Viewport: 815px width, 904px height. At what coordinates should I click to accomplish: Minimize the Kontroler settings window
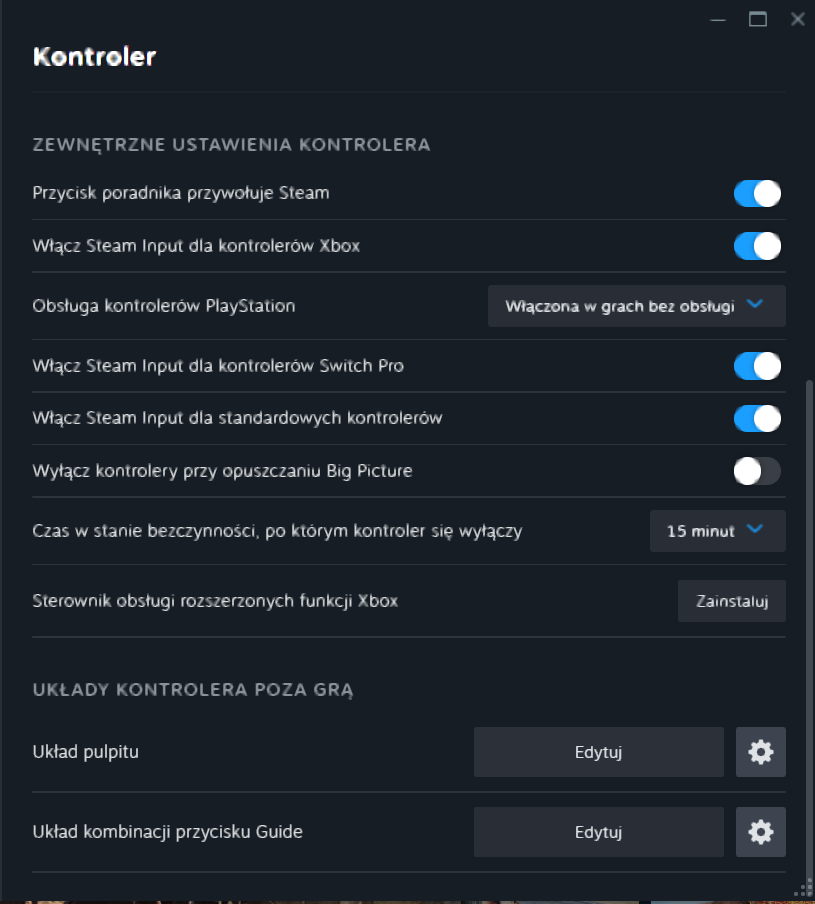[718, 20]
